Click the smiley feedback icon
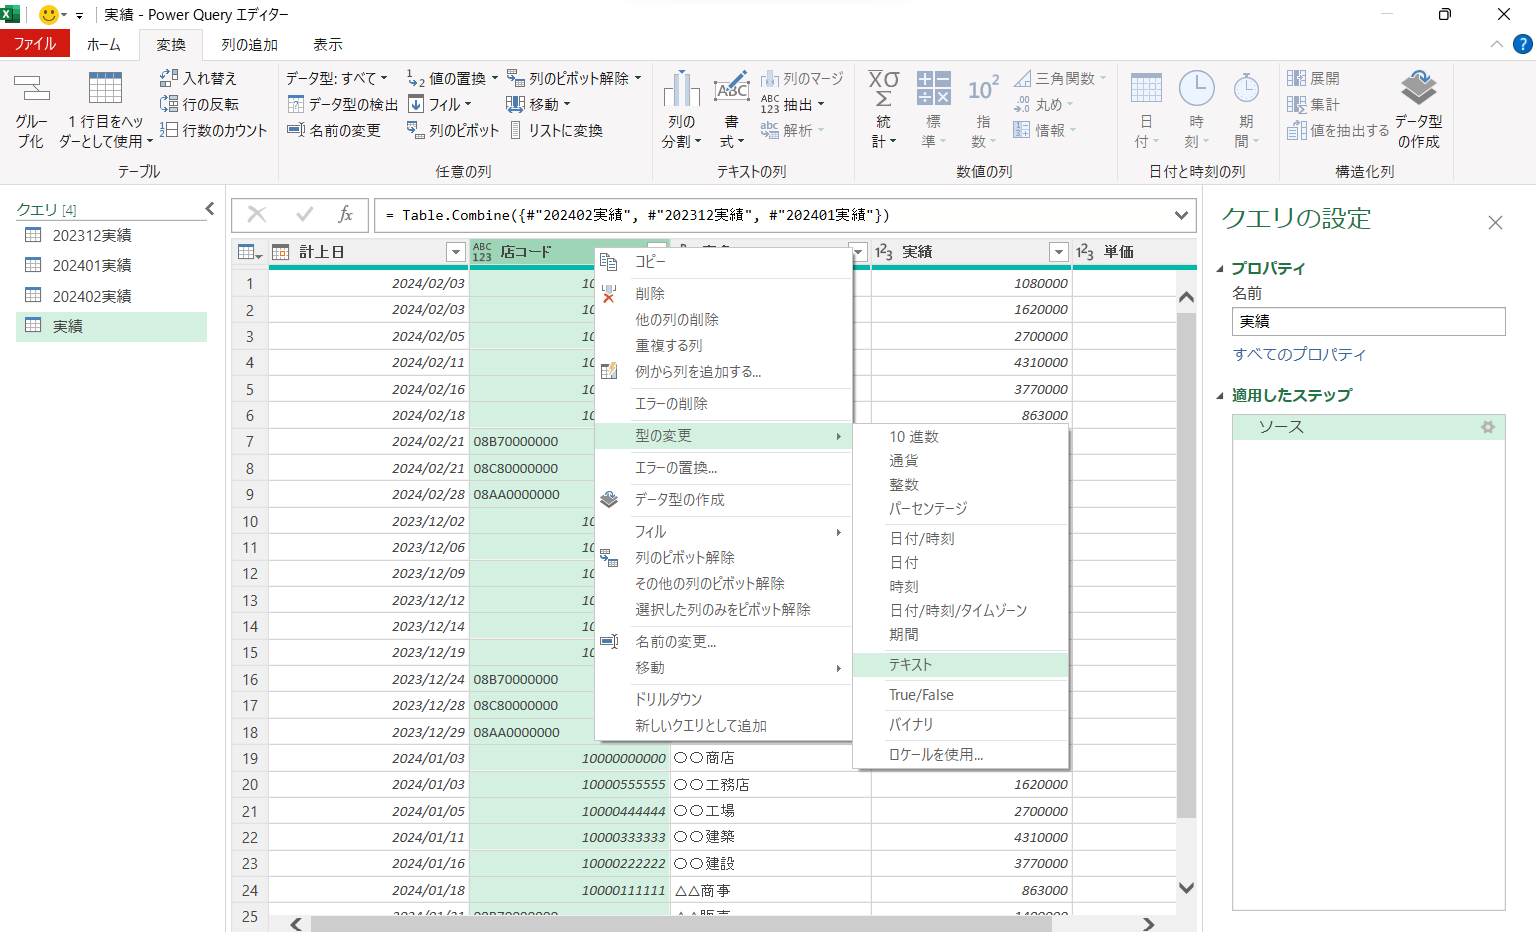The height and width of the screenshot is (932, 1536). coord(48,15)
